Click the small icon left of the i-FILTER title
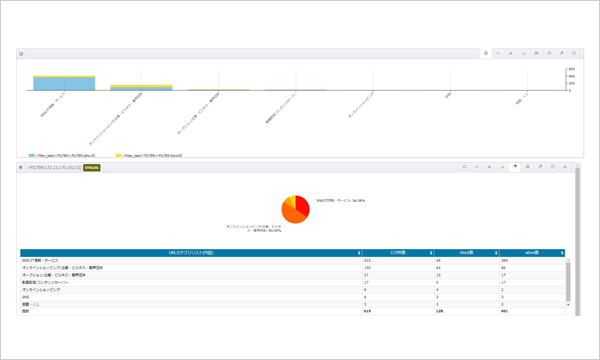Viewport: 600px width, 360px height. pos(21,168)
